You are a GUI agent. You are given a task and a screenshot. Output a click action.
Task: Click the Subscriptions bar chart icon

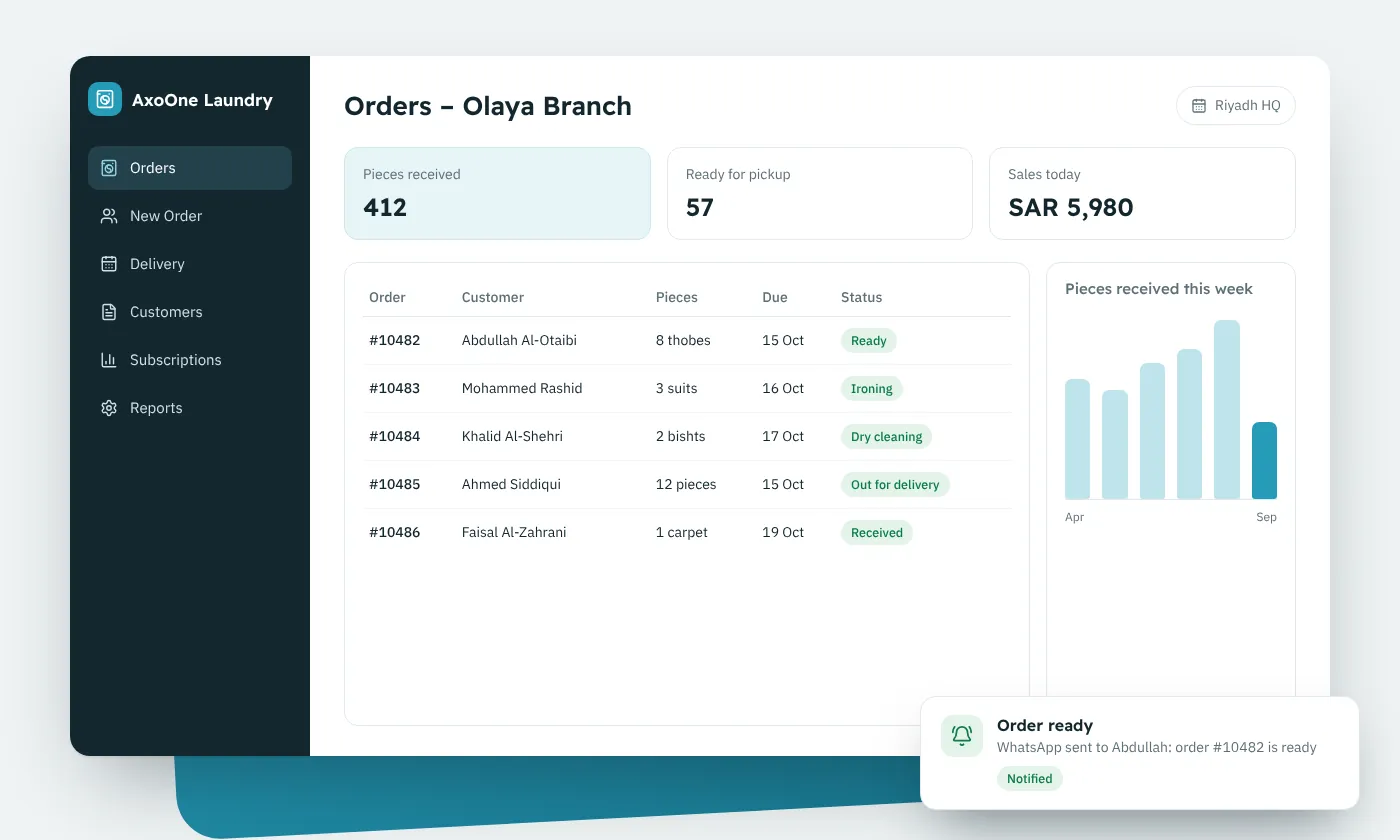click(109, 360)
